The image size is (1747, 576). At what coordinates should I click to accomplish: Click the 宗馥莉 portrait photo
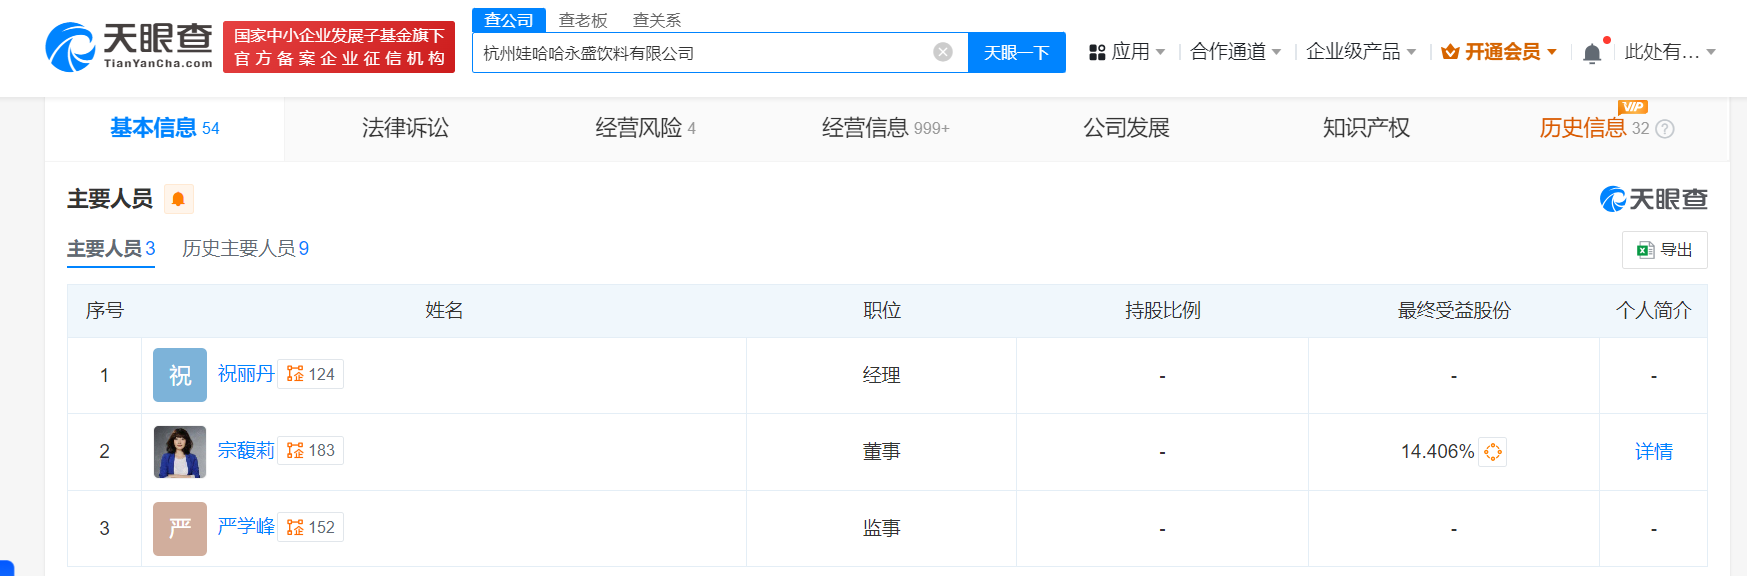(180, 452)
